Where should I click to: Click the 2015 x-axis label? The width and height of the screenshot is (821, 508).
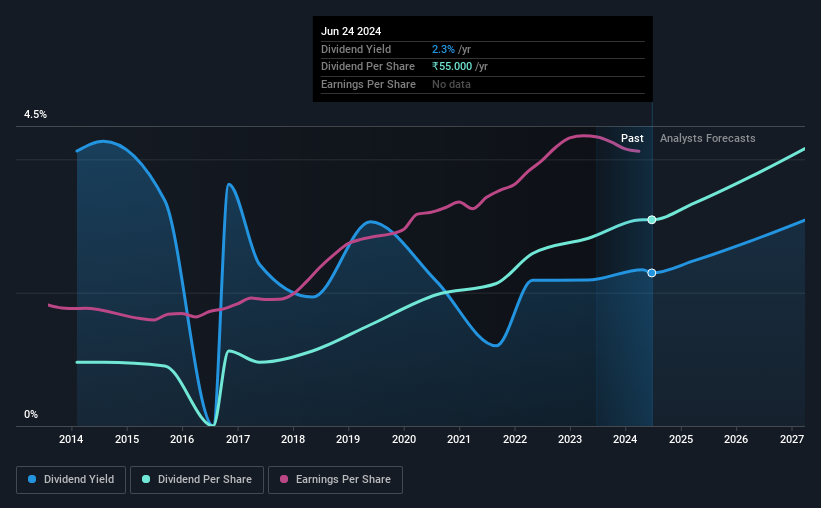(x=127, y=439)
